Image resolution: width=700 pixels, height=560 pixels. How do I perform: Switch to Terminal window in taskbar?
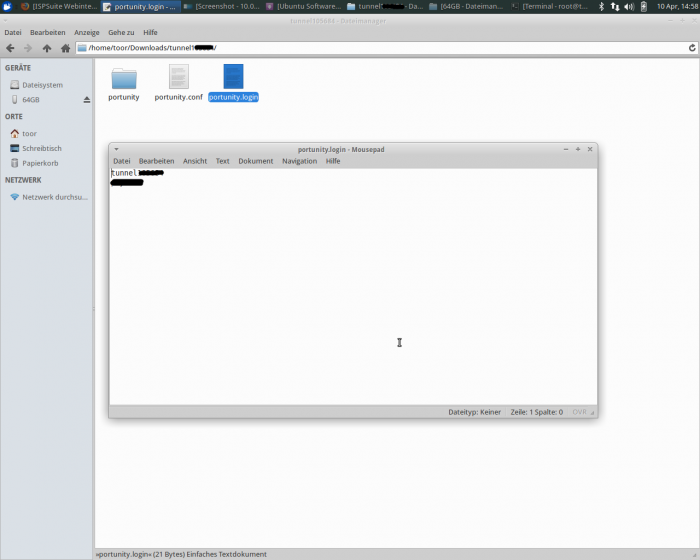coord(554,6)
